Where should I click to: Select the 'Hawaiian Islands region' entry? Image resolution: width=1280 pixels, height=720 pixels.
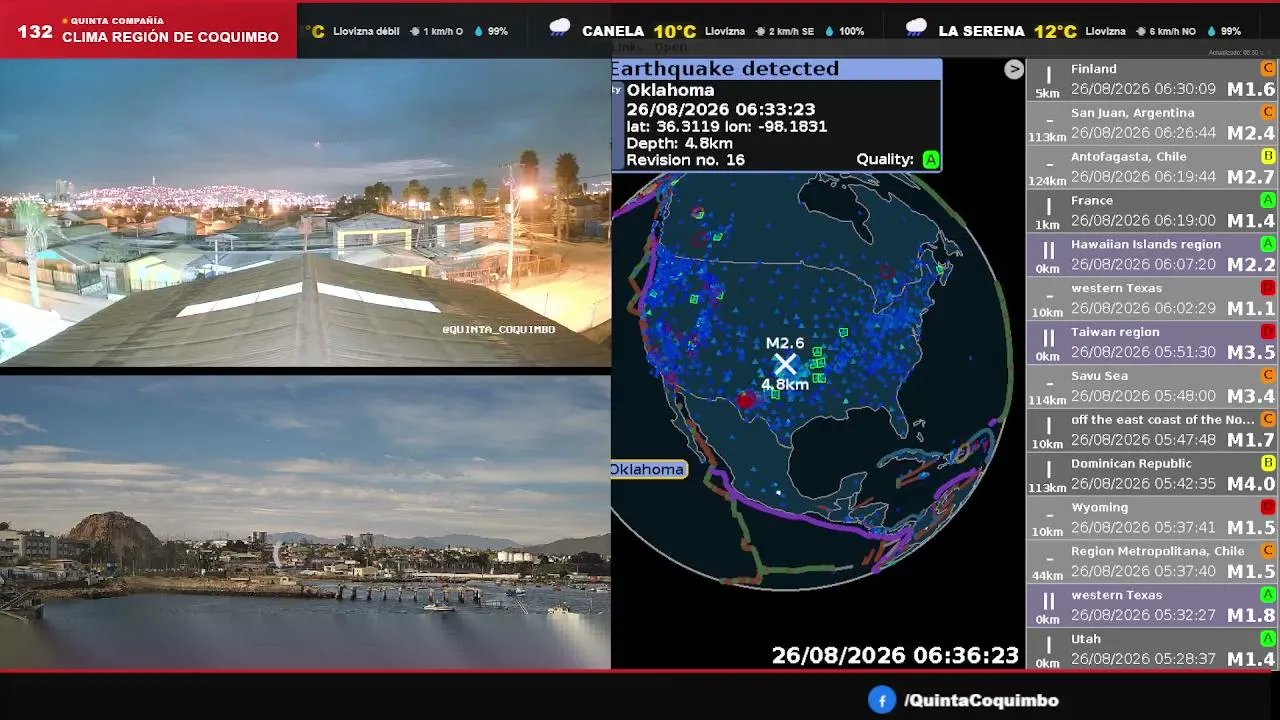1146,244
